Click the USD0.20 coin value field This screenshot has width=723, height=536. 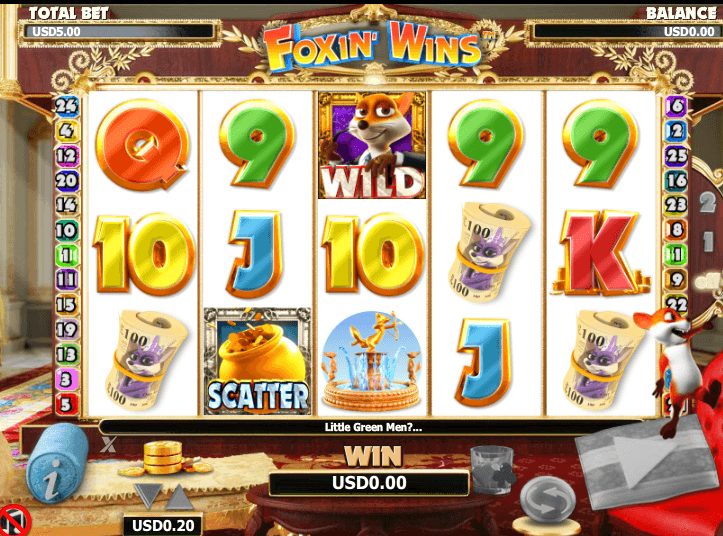[x=163, y=525]
